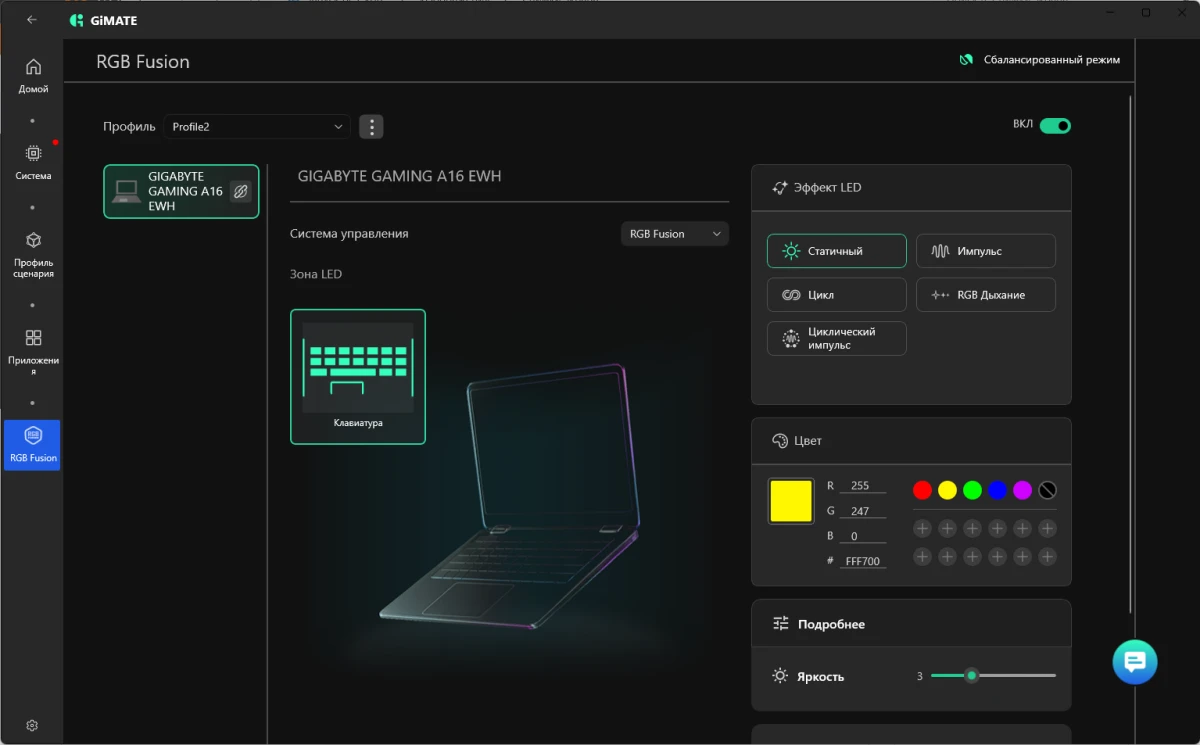Select the Клавиатура LED zone
This screenshot has width=1200, height=745.
[x=358, y=376]
